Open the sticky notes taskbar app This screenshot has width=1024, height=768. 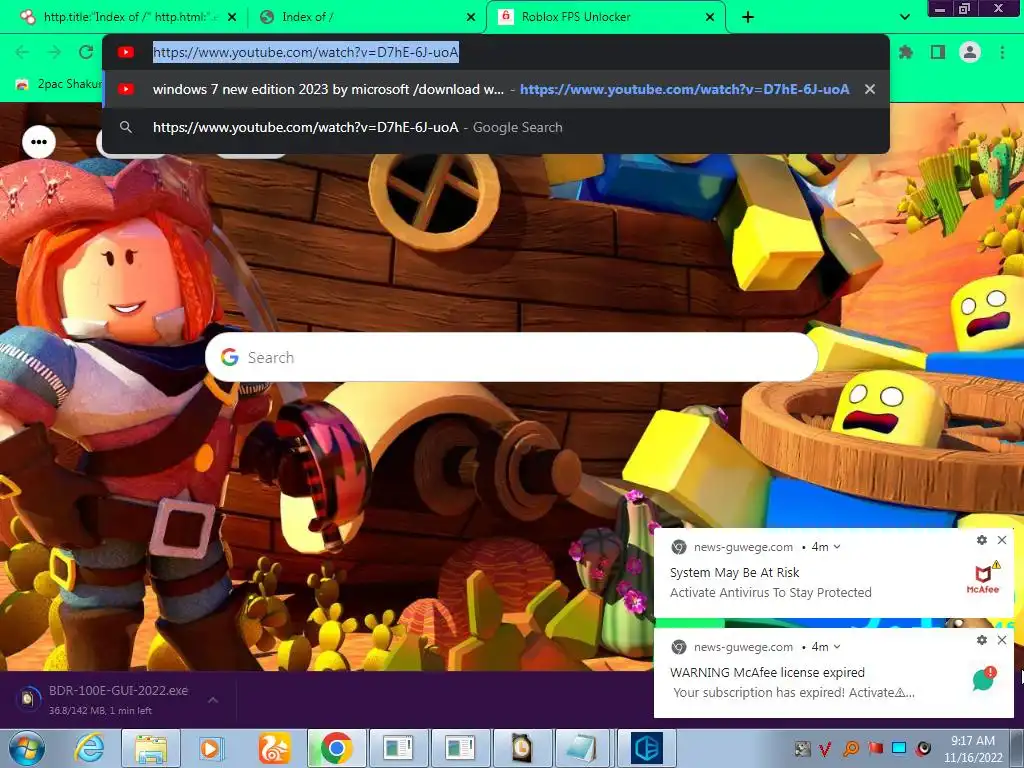pyautogui.click(x=583, y=748)
